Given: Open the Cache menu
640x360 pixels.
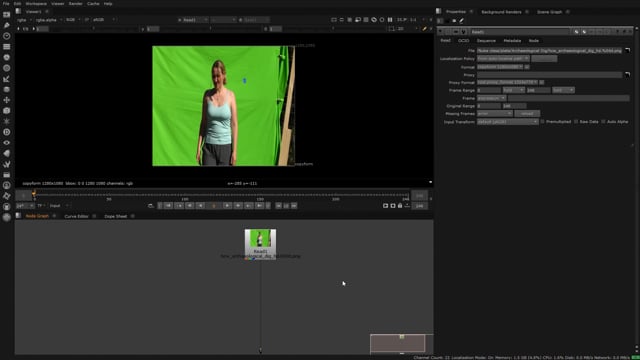Looking at the screenshot, I should [93, 4].
